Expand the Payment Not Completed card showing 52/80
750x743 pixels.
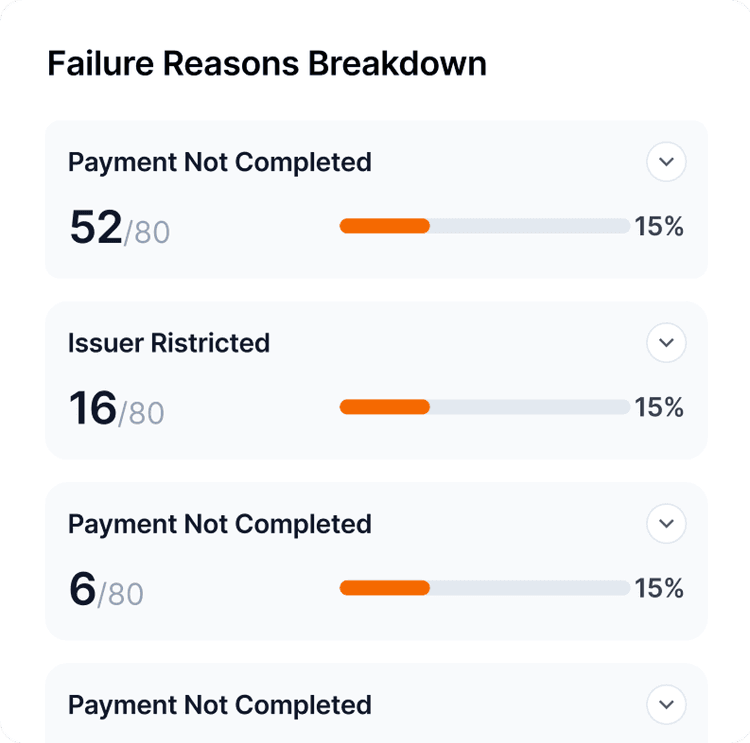pos(666,162)
